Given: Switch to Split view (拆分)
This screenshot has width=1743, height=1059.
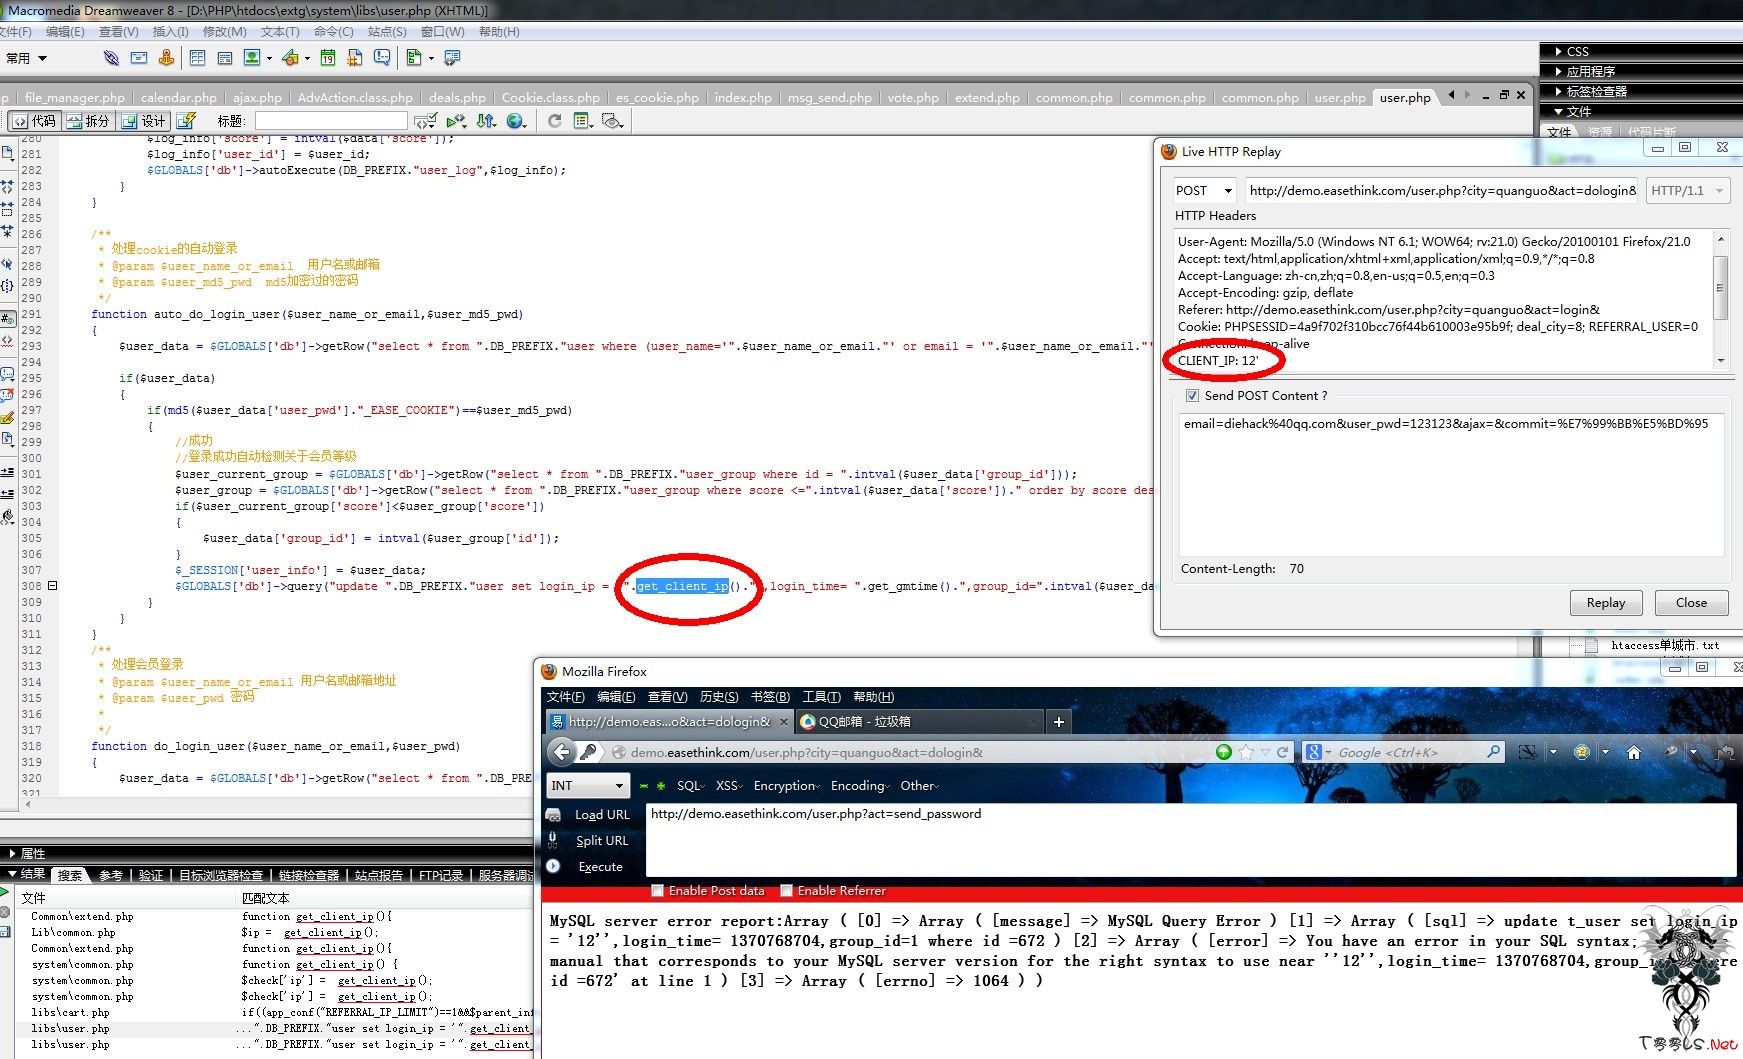Looking at the screenshot, I should pyautogui.click(x=88, y=121).
